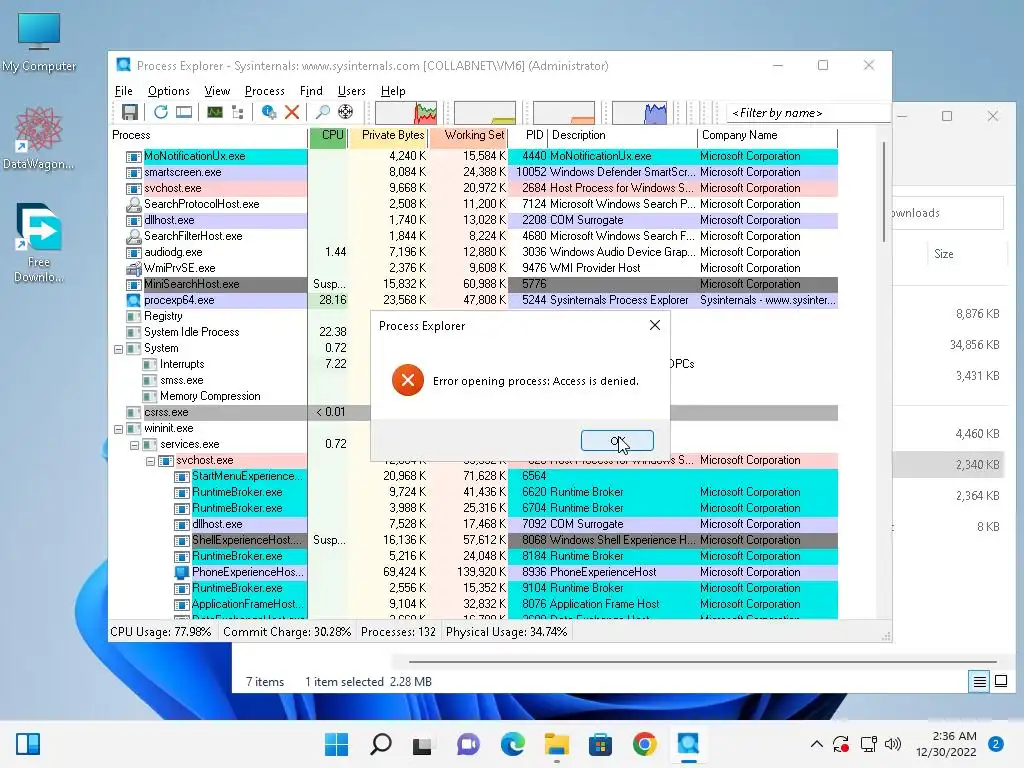Open the CPU usage mini graph
Image resolution: width=1024 pixels, height=768 pixels.
click(406, 112)
